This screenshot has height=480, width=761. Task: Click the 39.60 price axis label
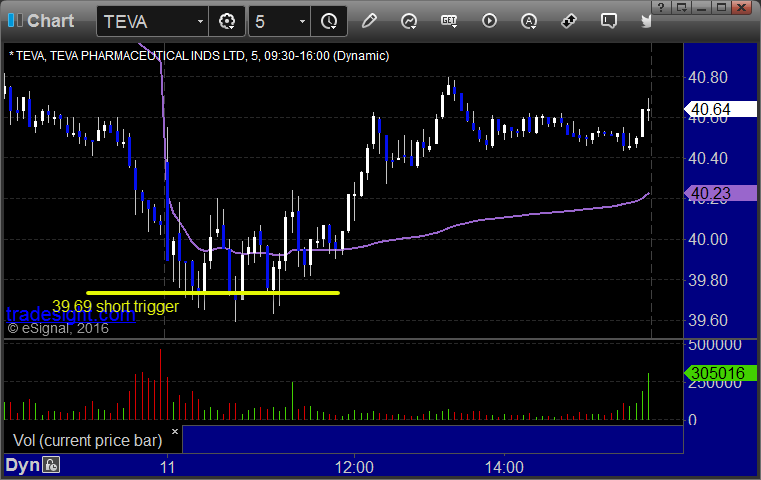708,320
